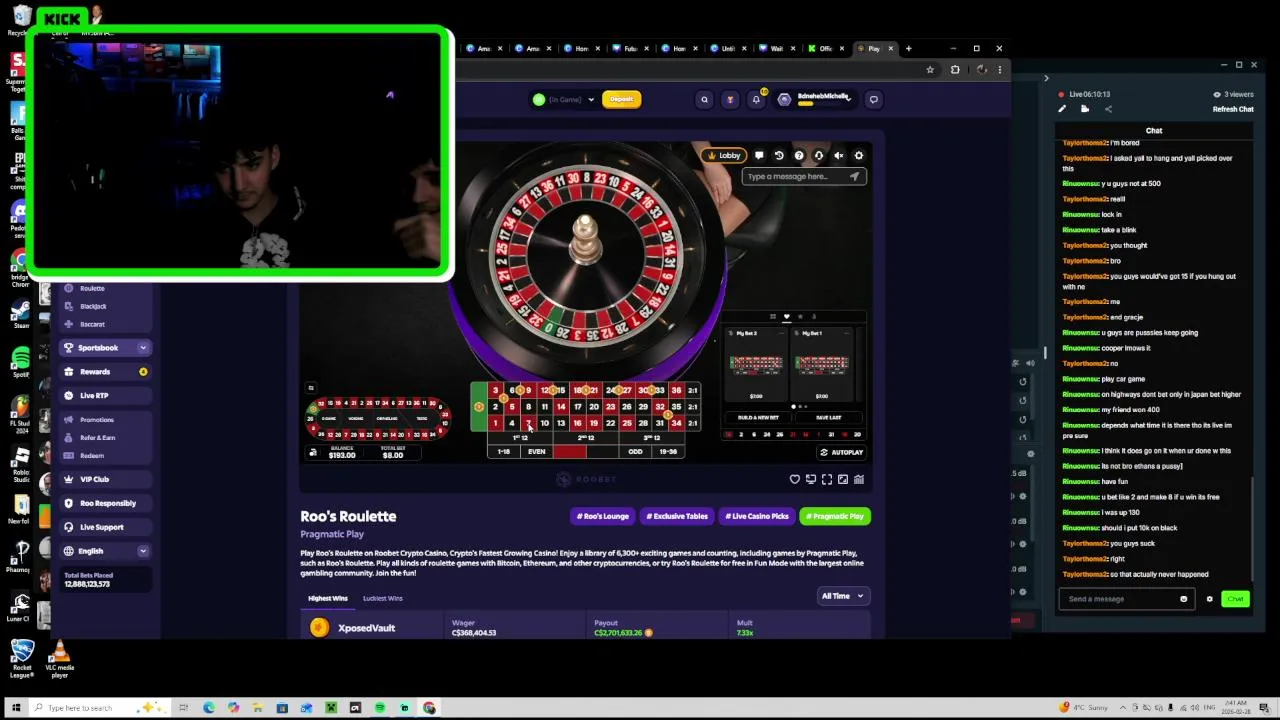Open Refer & Earn in sidebar

(x=98, y=437)
